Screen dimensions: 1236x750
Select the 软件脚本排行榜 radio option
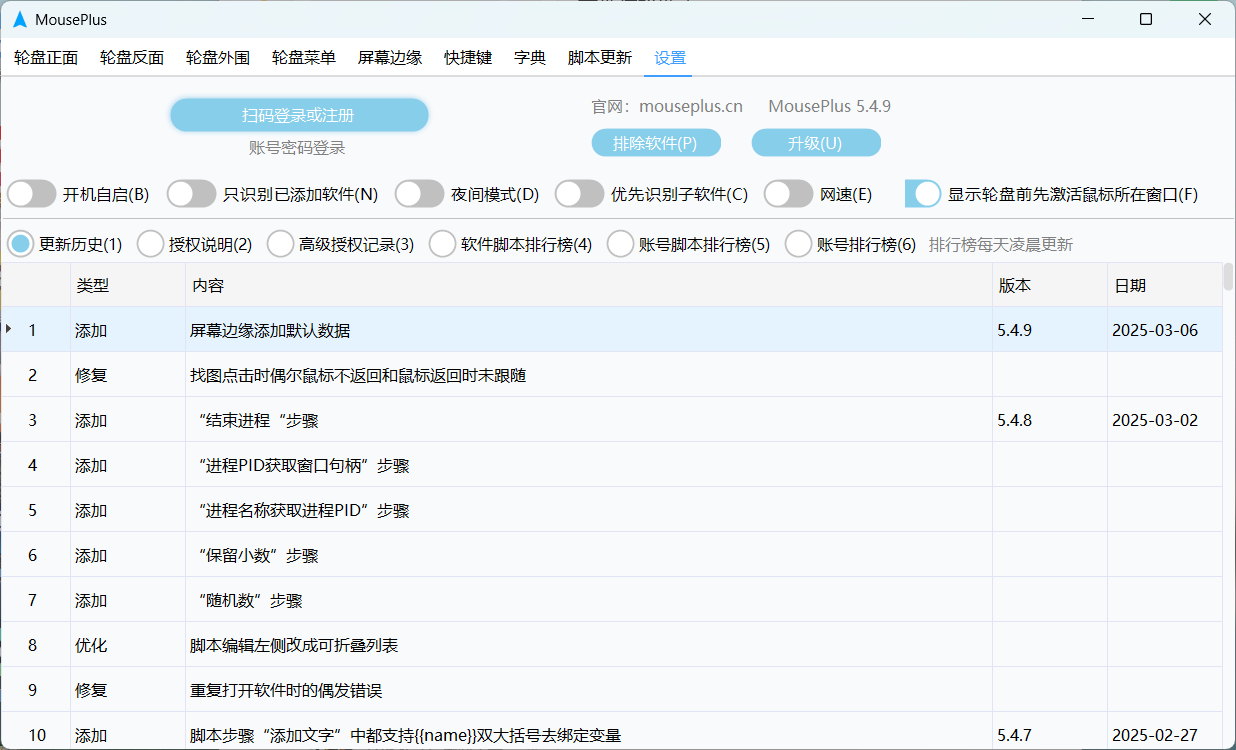coord(442,244)
